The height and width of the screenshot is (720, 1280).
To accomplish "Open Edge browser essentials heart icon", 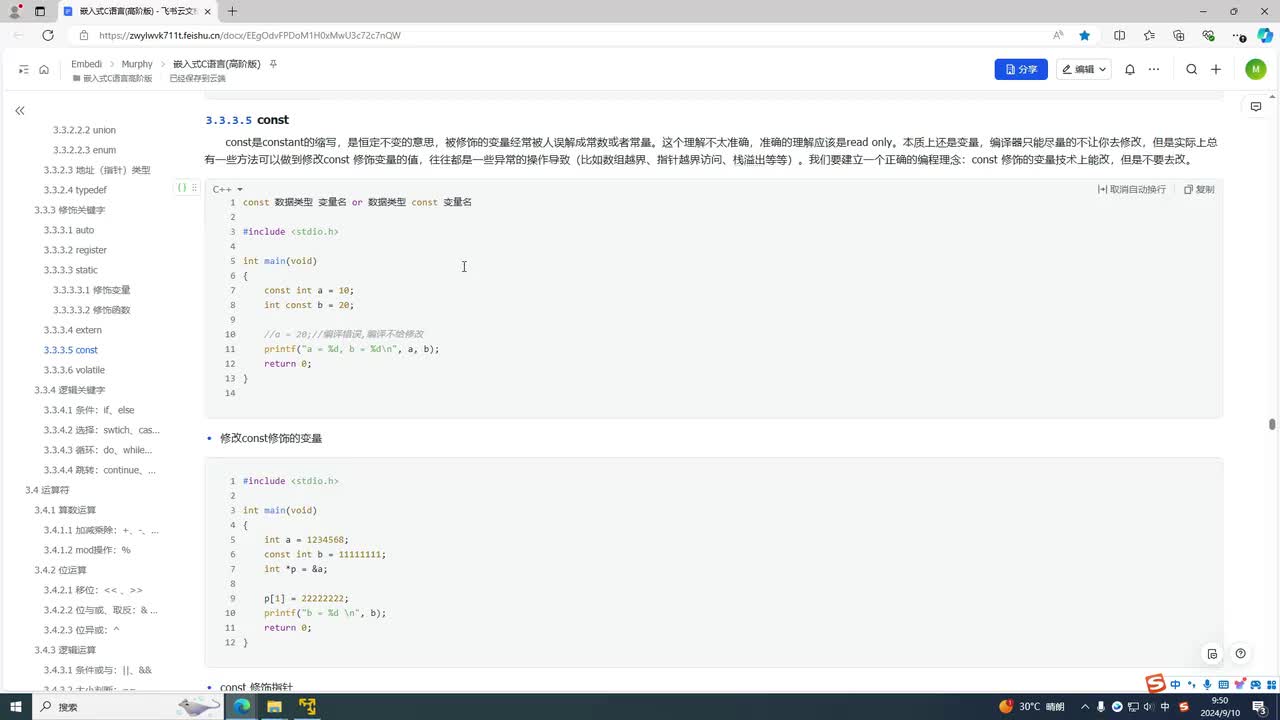I will click(x=1208, y=35).
